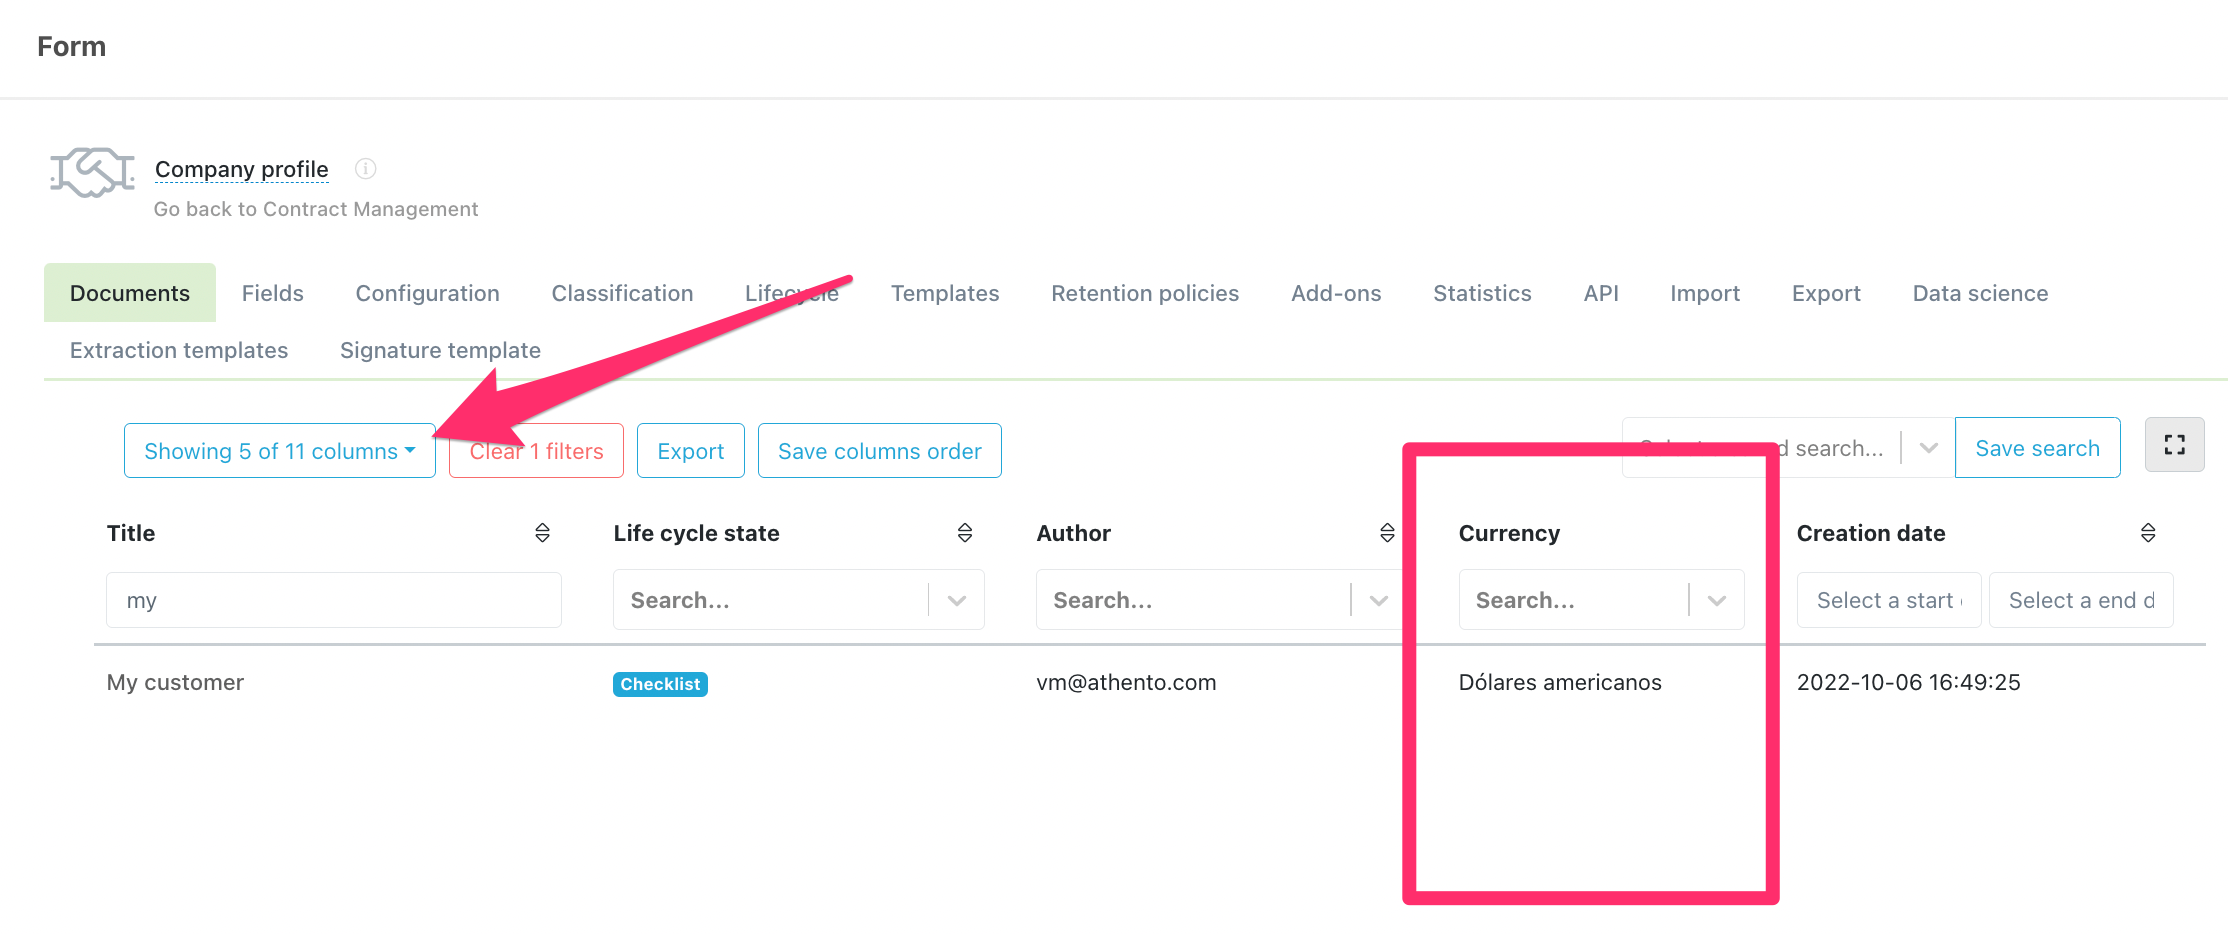Screen dimensions: 2228x934
Task: Sort documents by Author column
Action: click(1386, 533)
